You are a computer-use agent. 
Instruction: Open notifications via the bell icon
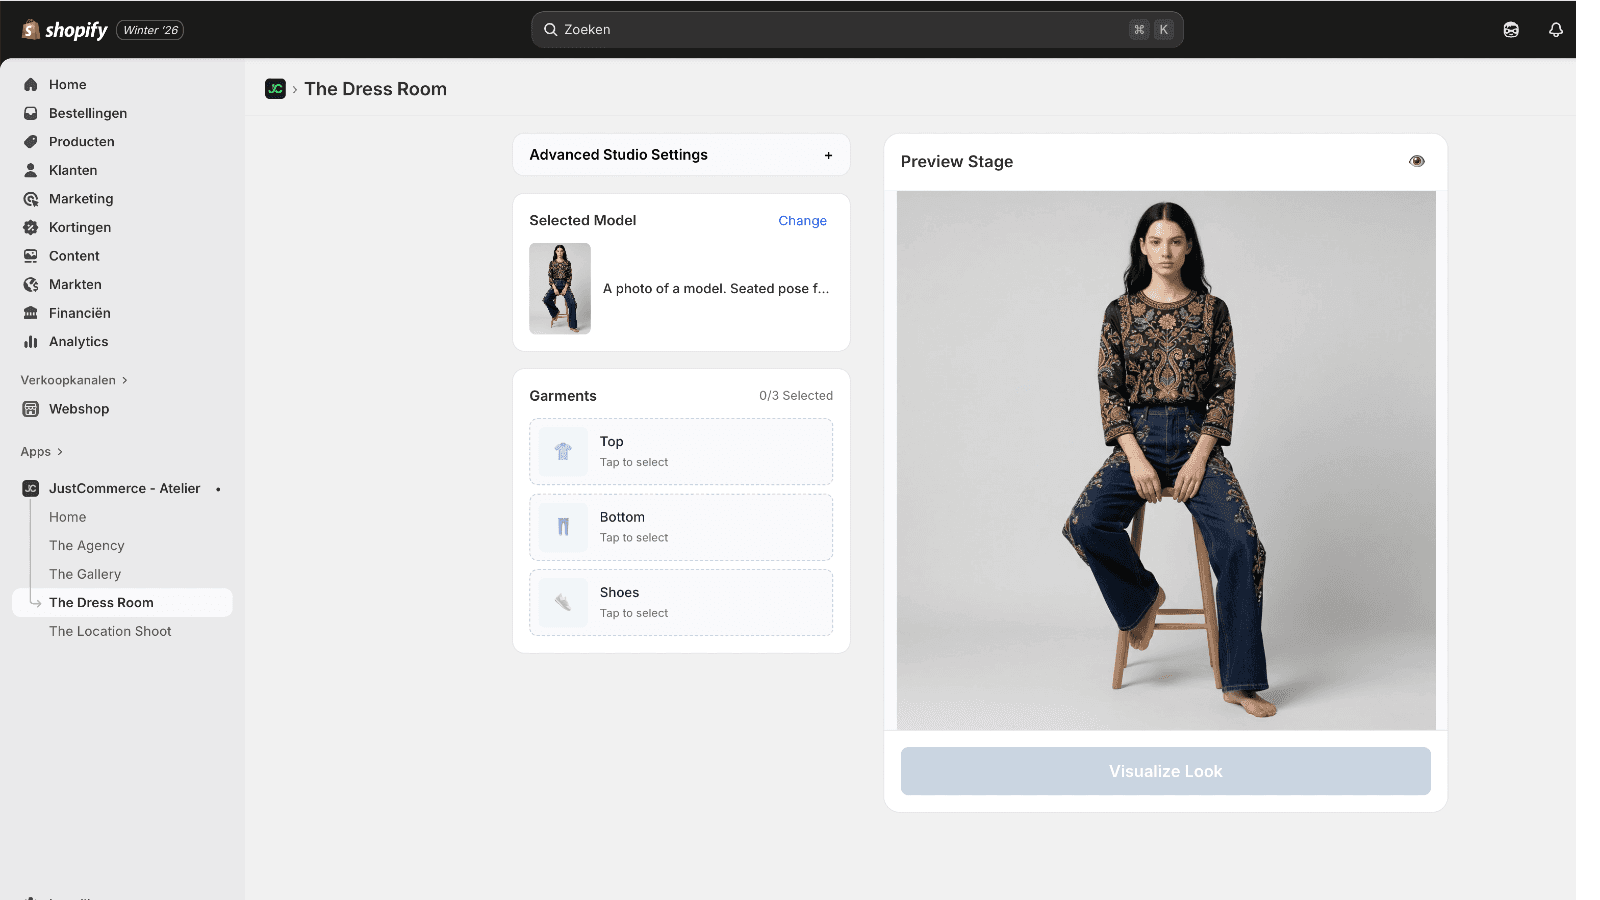1555,29
